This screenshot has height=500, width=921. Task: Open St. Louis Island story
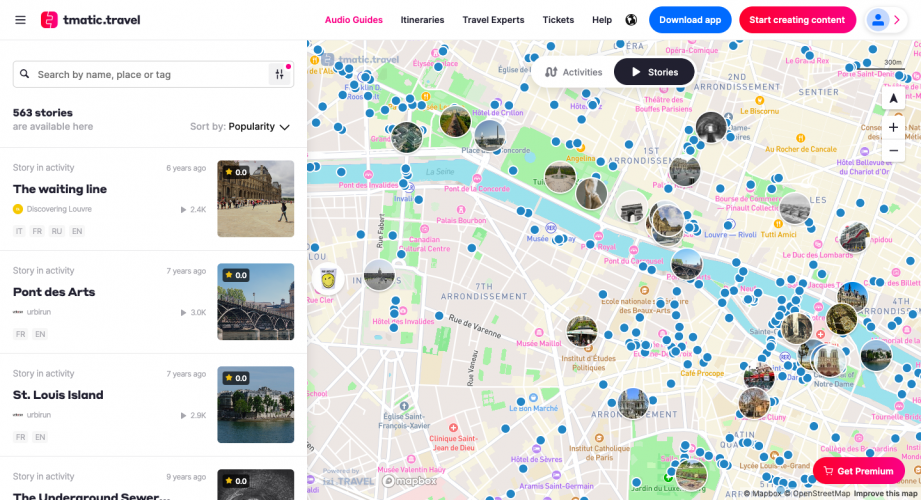pyautogui.click(x=58, y=395)
